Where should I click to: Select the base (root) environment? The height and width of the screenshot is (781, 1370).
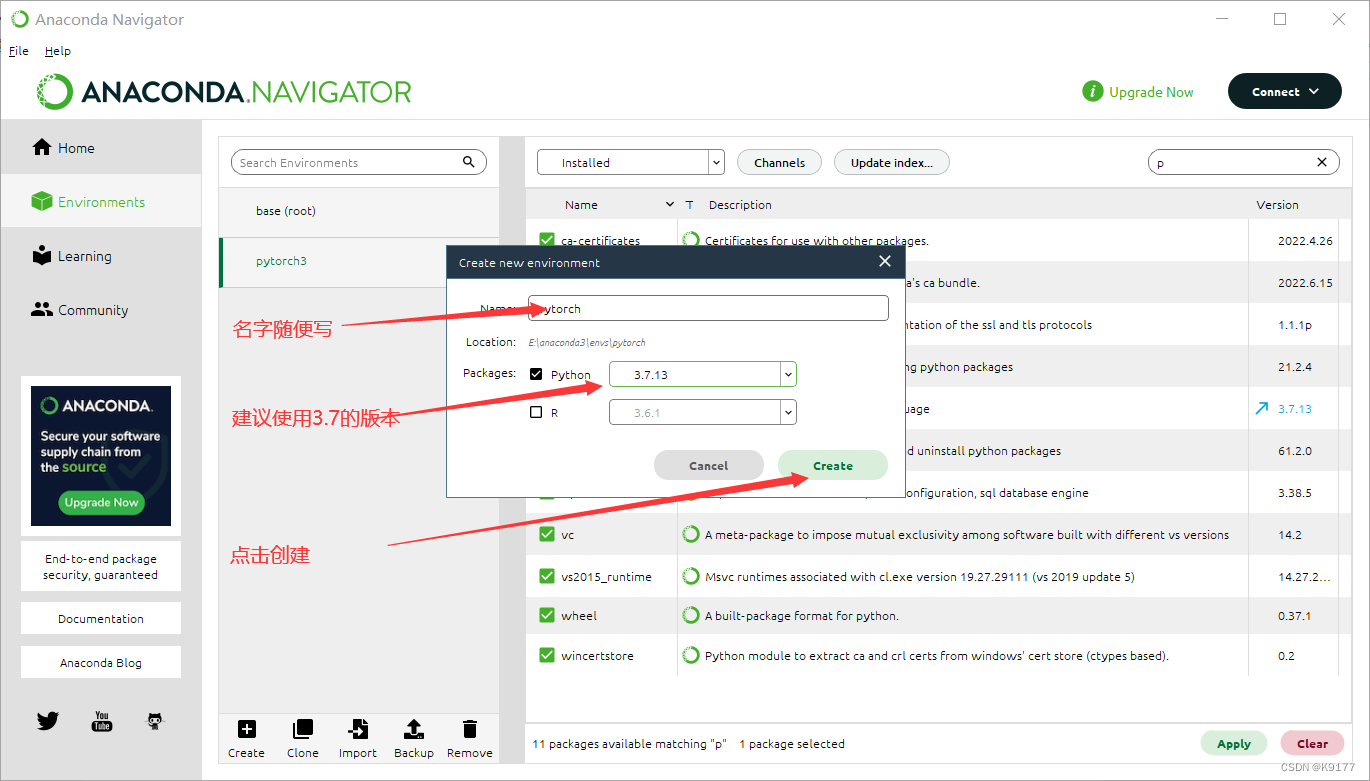pyautogui.click(x=358, y=211)
